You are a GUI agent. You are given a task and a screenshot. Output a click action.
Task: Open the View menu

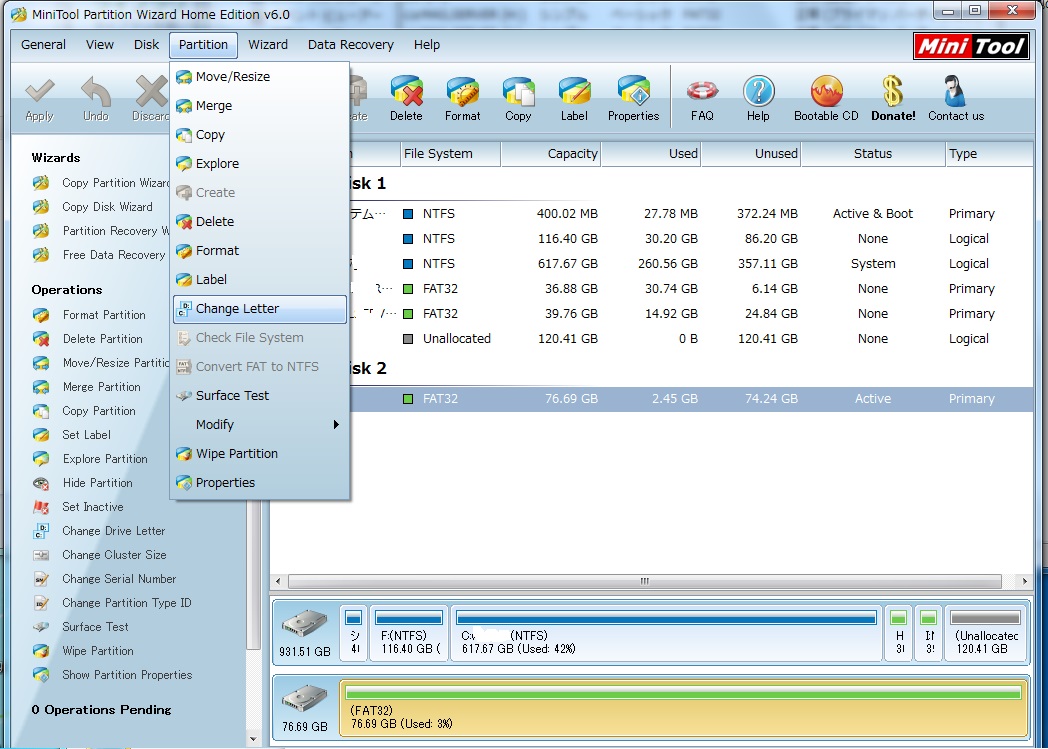[x=100, y=45]
